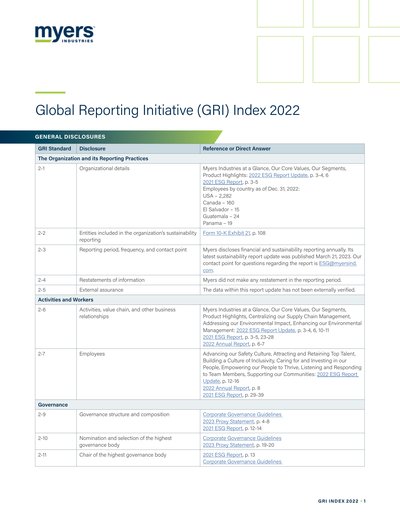Open 2022 Annual Report link in row 2-6
The image size is (400, 517).
pyautogui.click(x=226, y=344)
